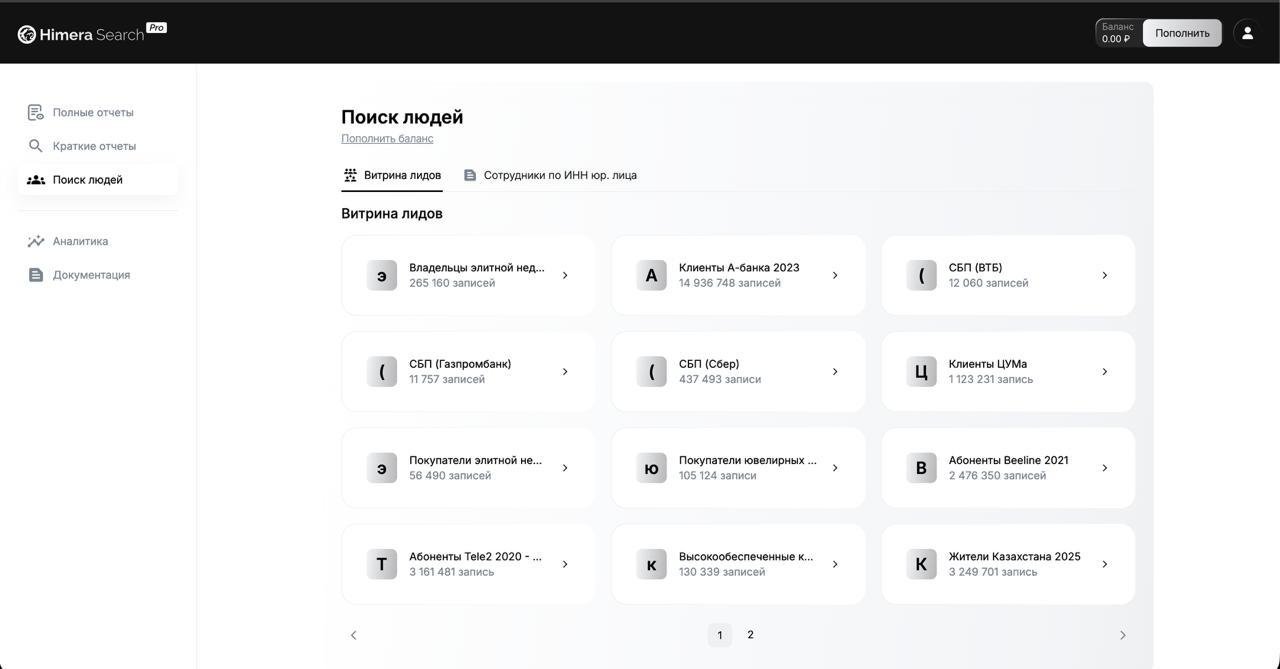Expand Клиенты А-банка 2023 card chevron

tap(835, 275)
